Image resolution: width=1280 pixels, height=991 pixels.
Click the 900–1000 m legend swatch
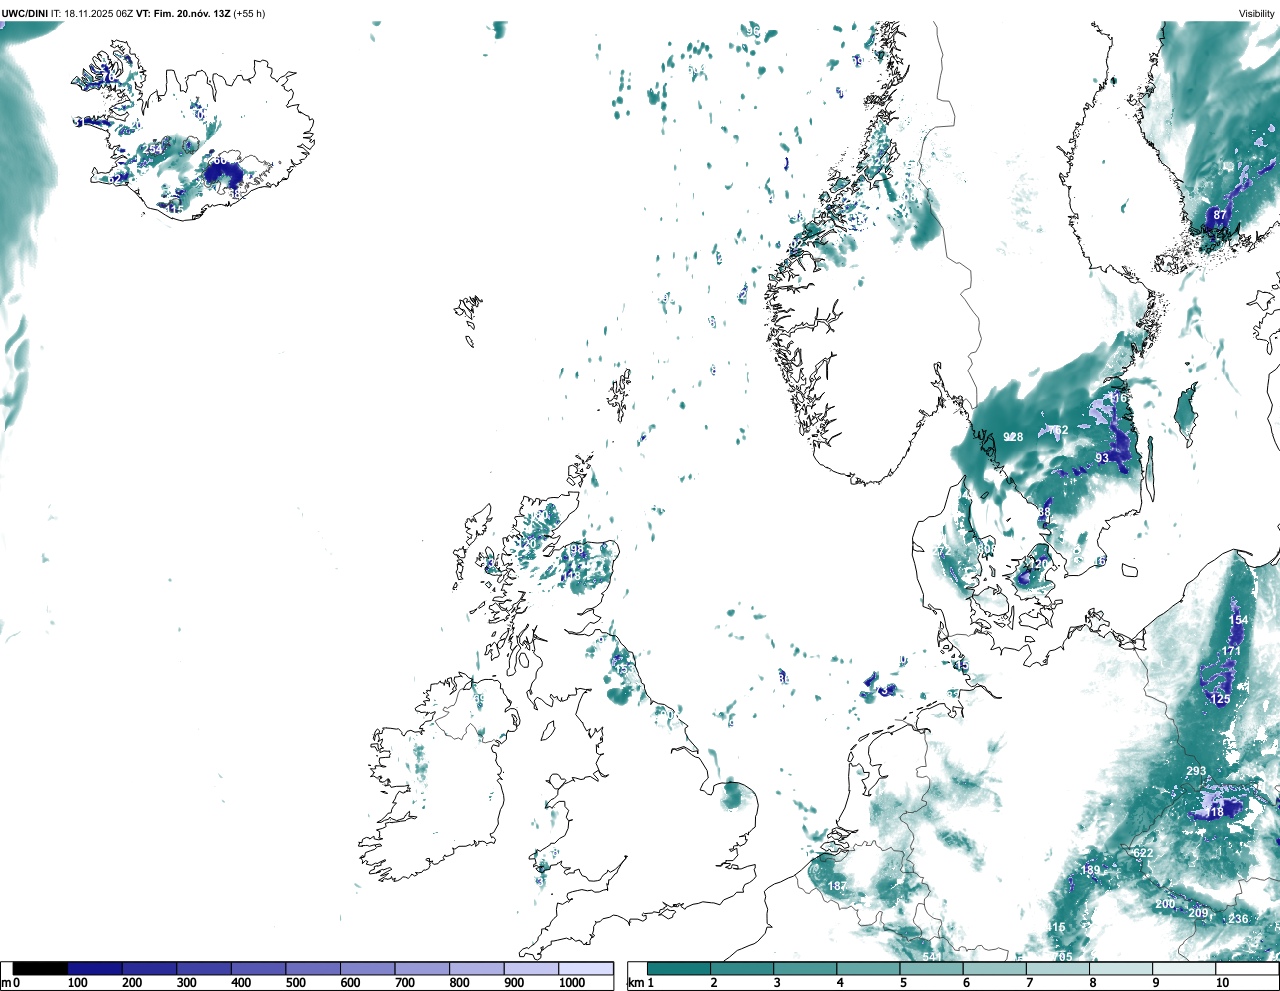[x=531, y=968]
